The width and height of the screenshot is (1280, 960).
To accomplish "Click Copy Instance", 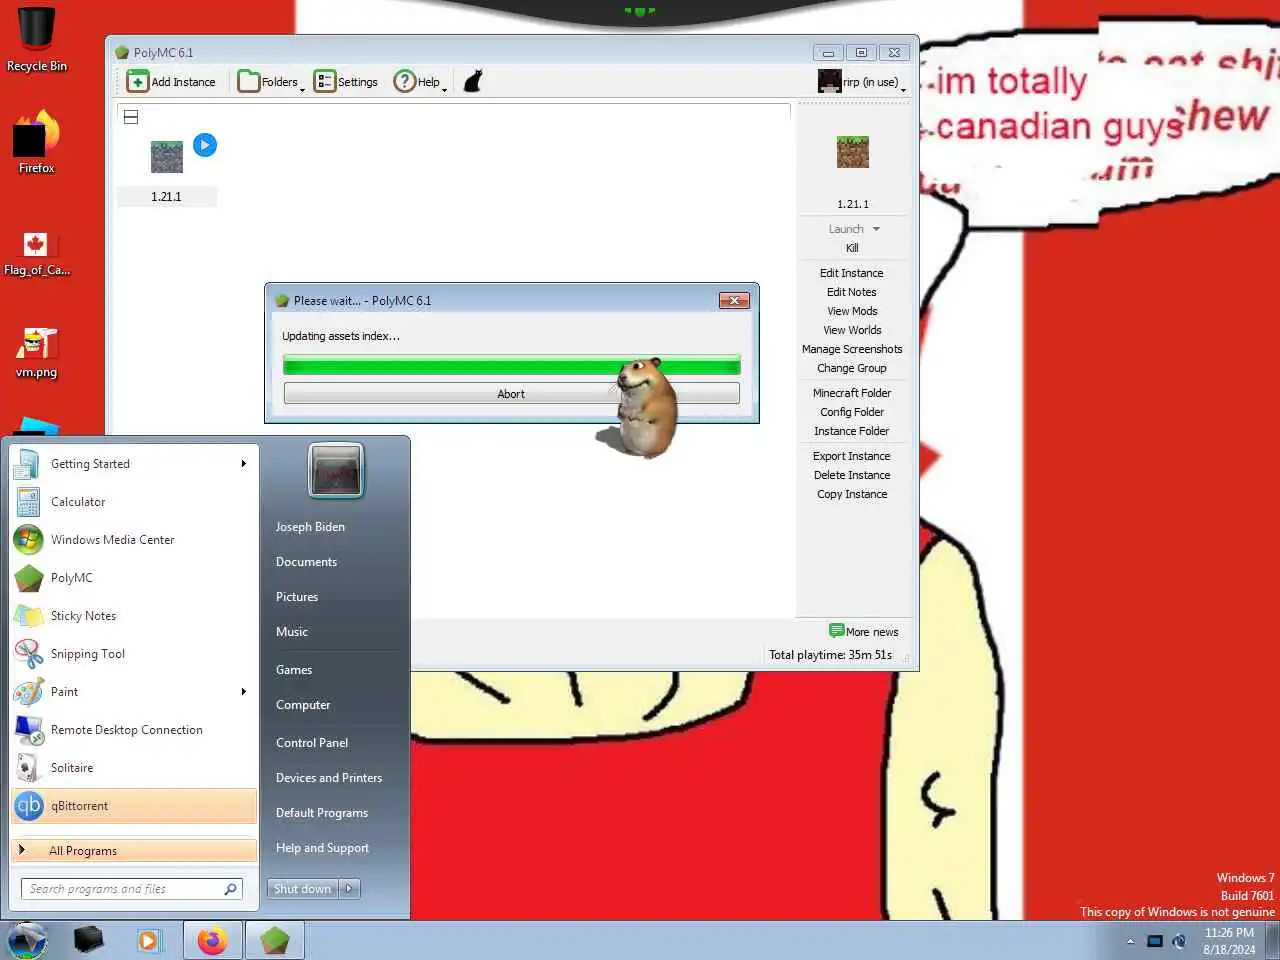I will click(x=852, y=494).
